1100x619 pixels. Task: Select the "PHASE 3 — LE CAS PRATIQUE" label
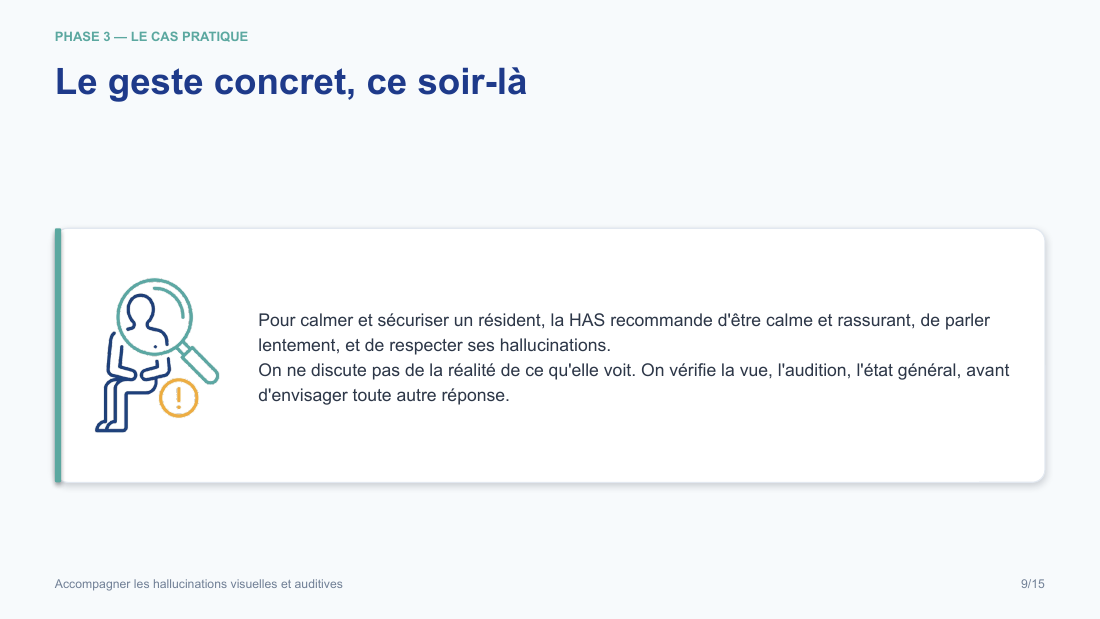click(x=152, y=36)
